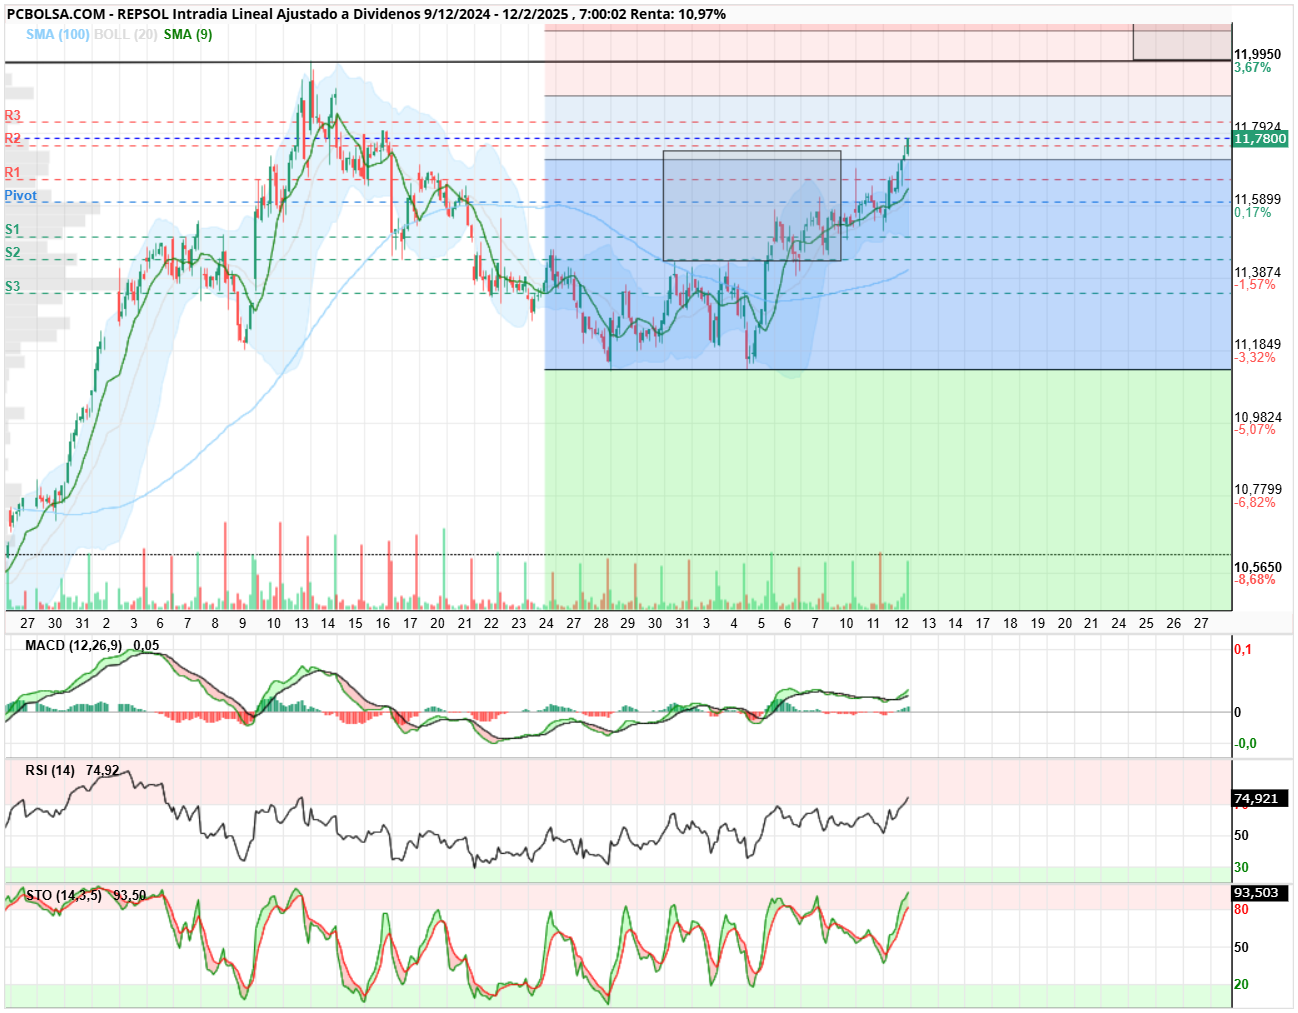1298x1013 pixels.
Task: Click the MACD -0,0 scale label
Action: click(x=1245, y=744)
